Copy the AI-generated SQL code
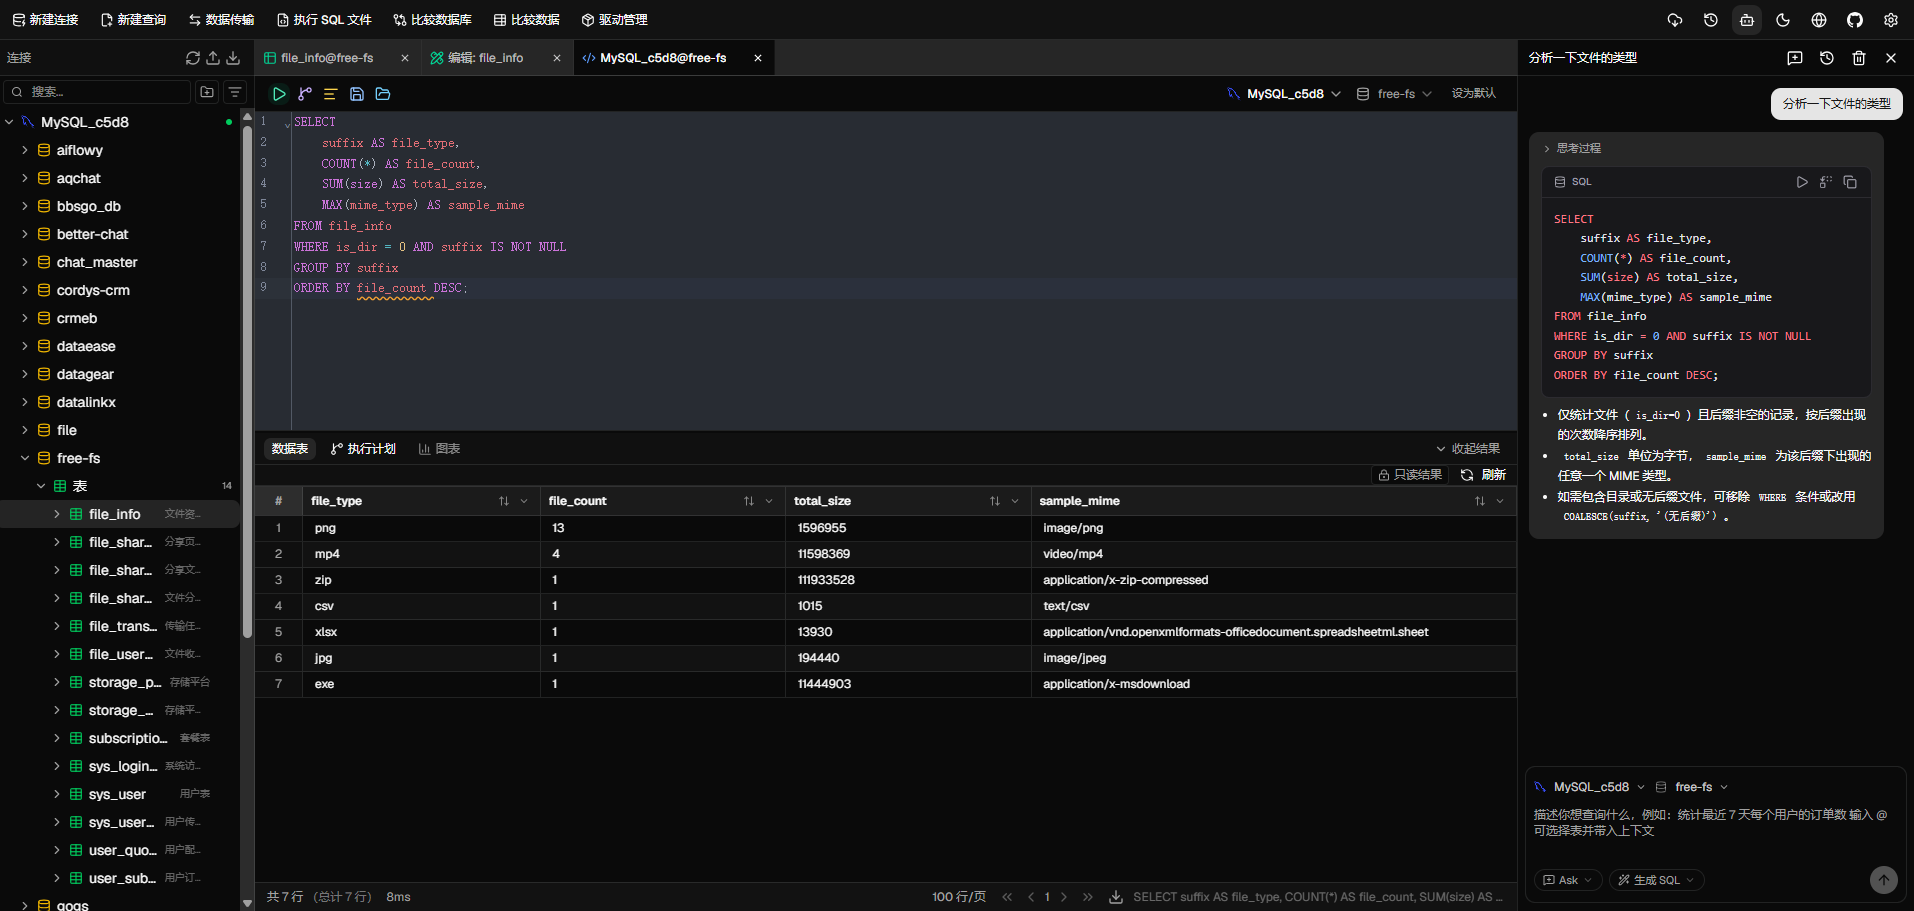 point(1850,182)
